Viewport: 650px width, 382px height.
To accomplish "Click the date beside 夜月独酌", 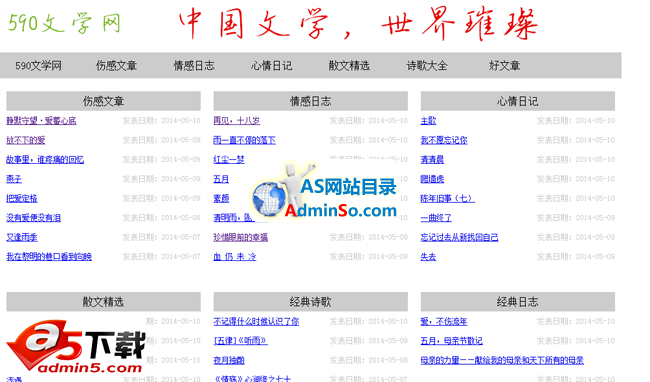I will point(369,360).
